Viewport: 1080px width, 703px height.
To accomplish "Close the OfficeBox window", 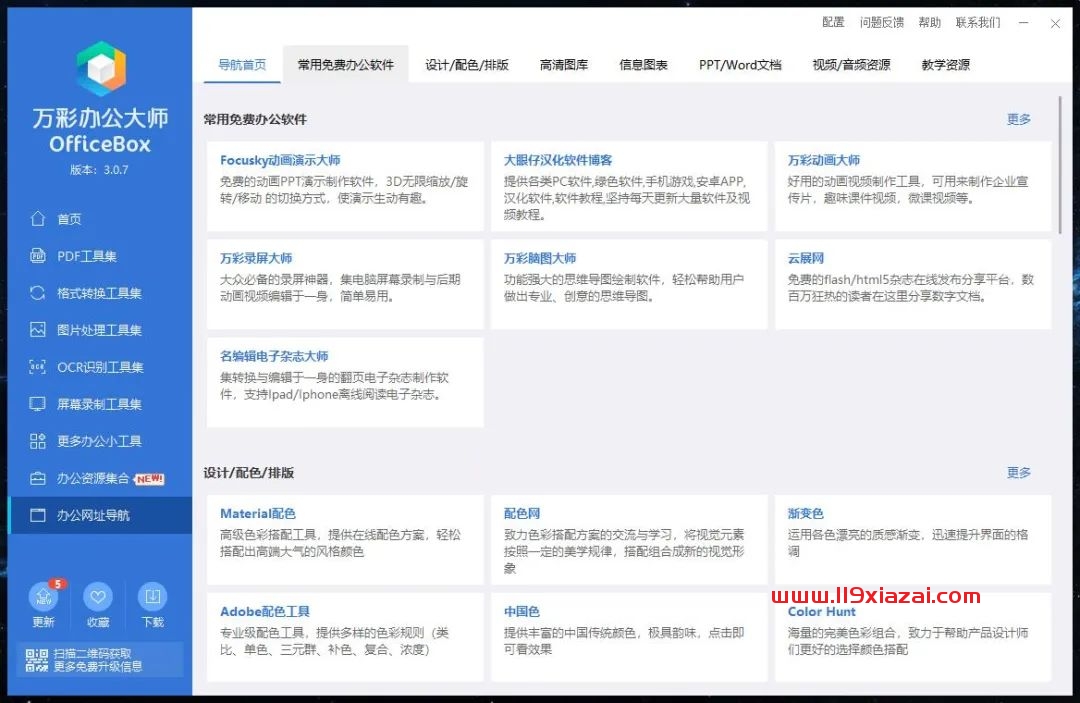I will [1055, 23].
